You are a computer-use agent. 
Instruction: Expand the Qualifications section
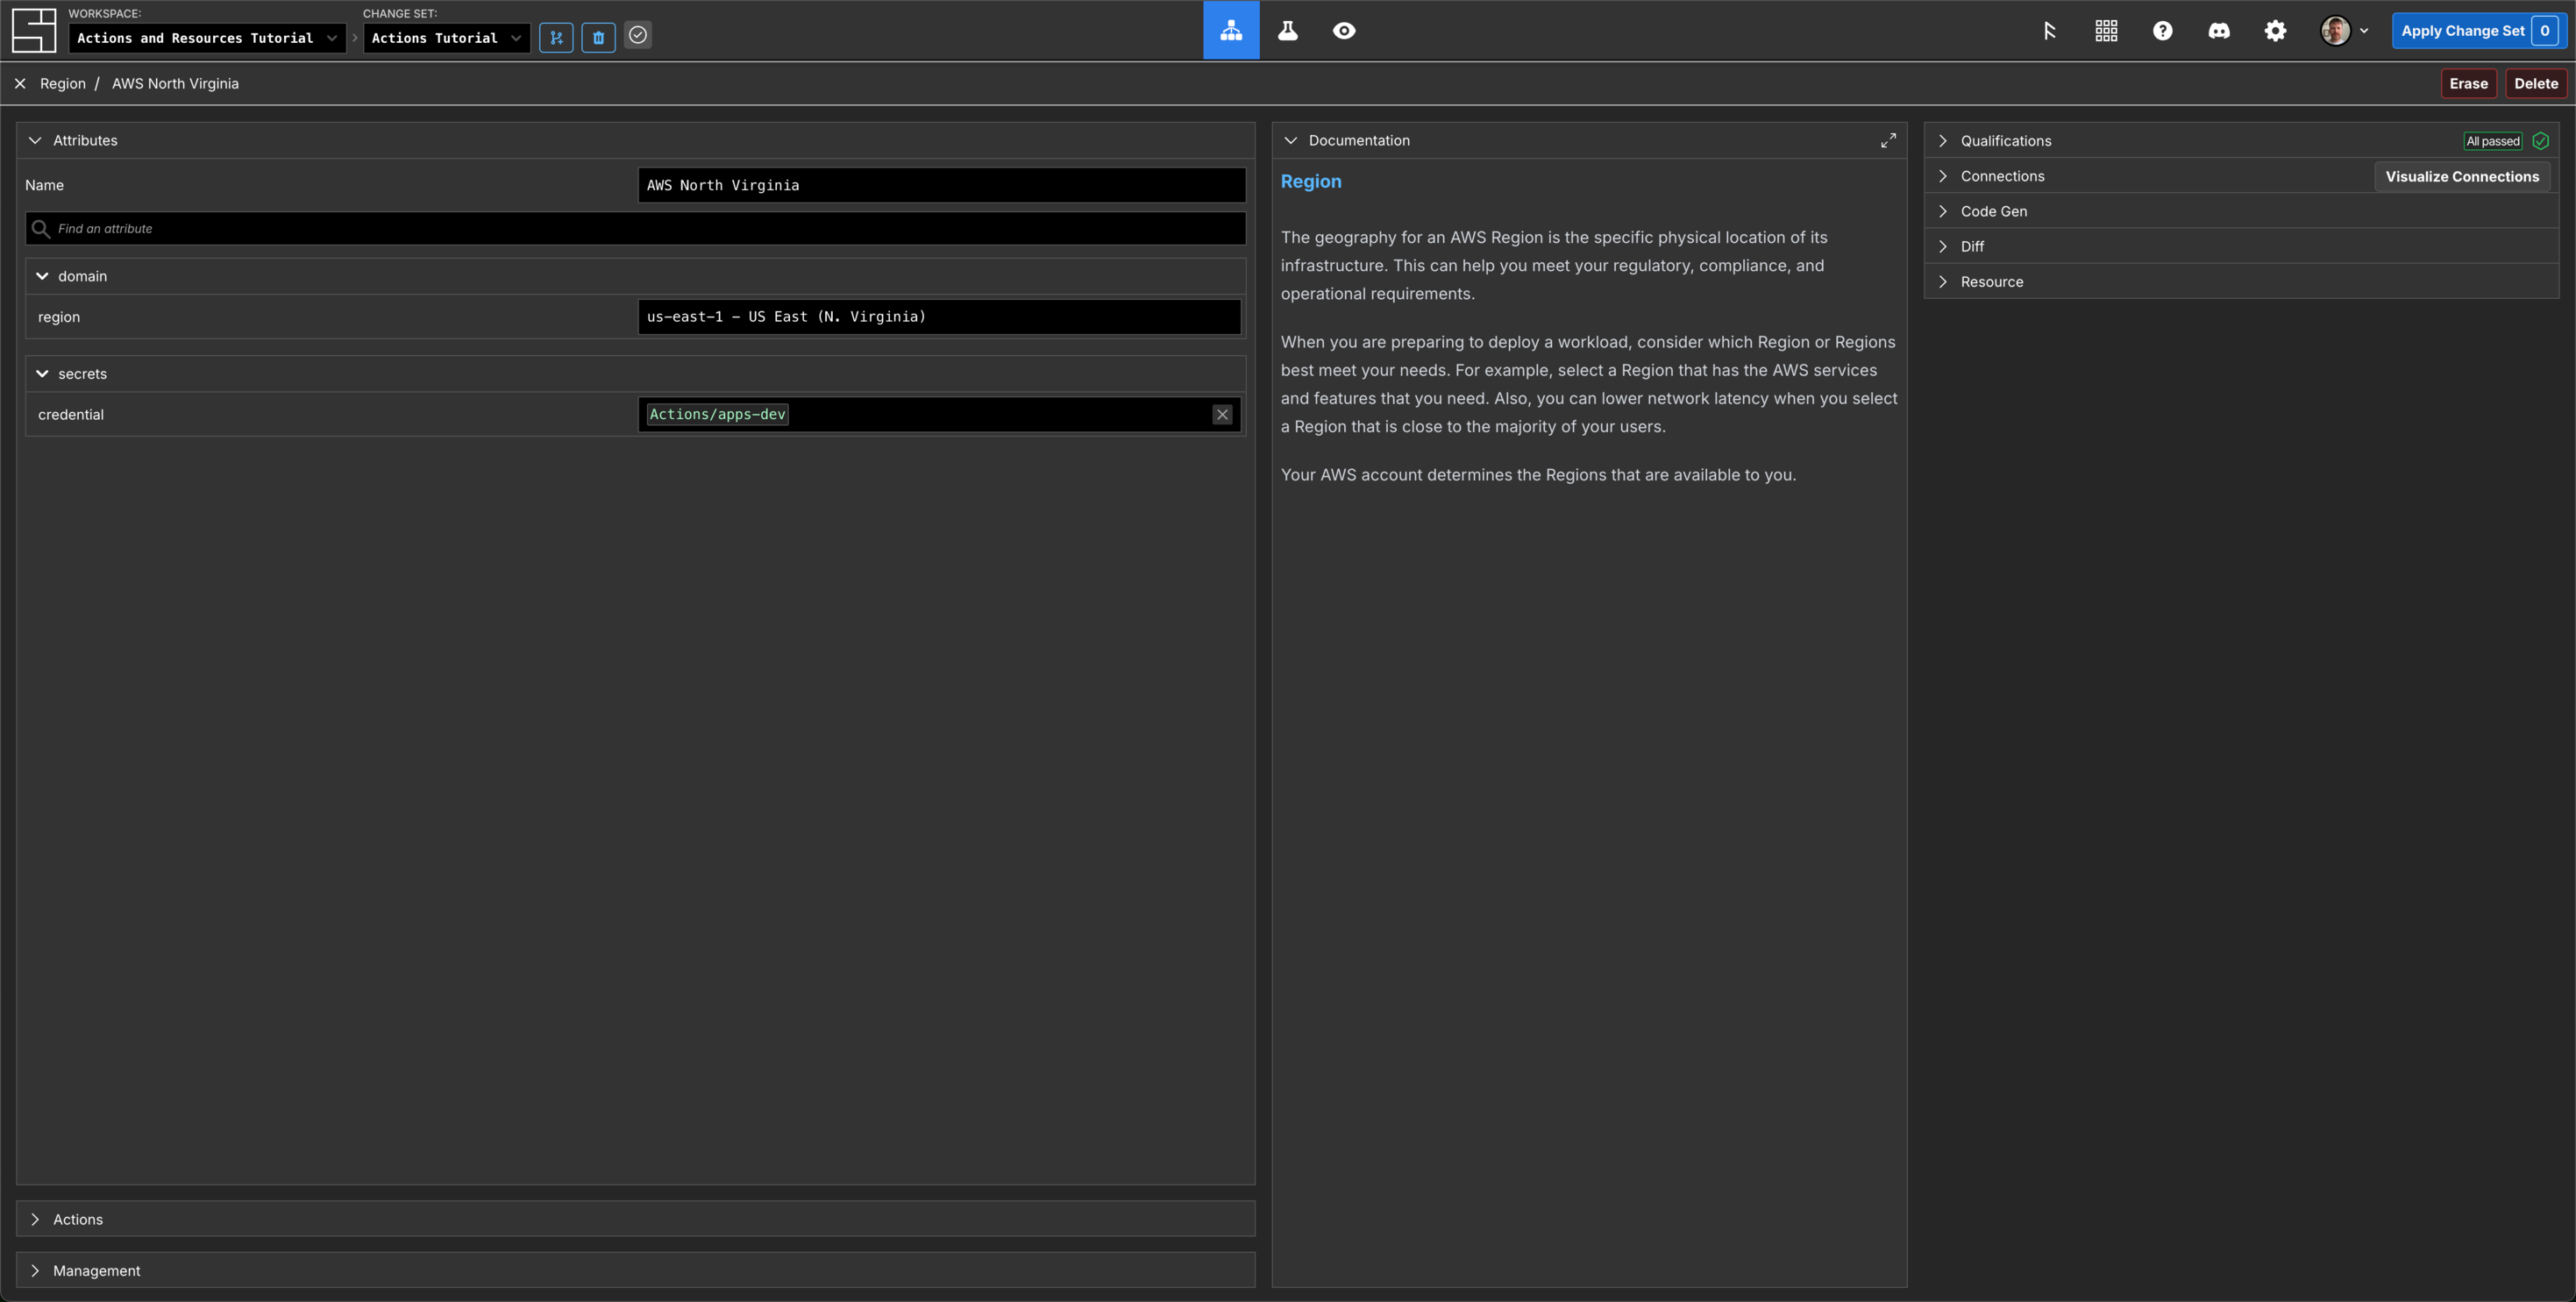[1942, 141]
